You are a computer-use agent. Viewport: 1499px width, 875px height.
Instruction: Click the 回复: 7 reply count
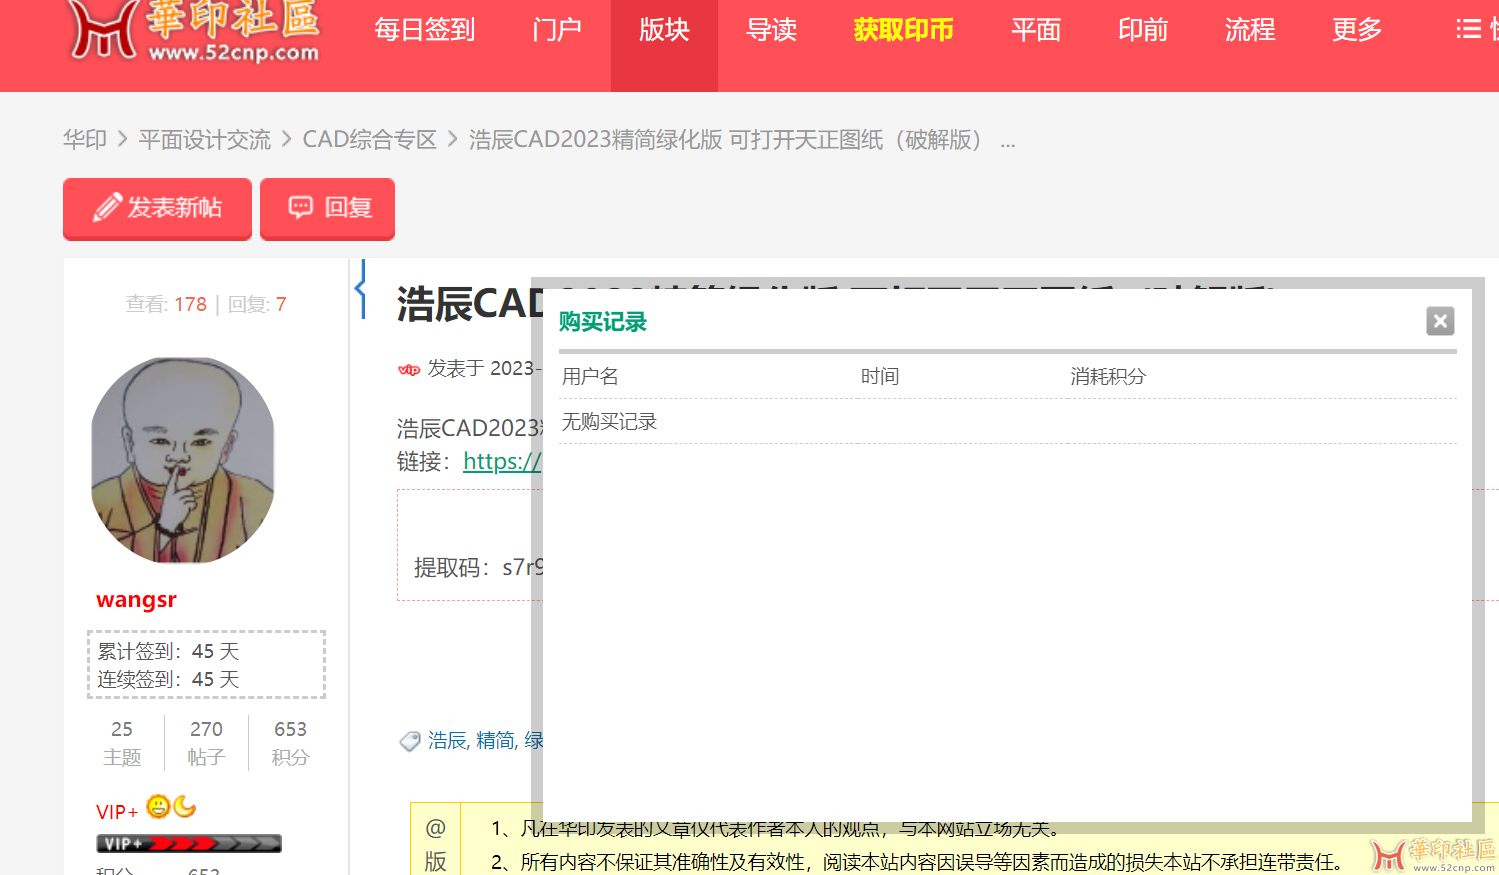click(257, 304)
